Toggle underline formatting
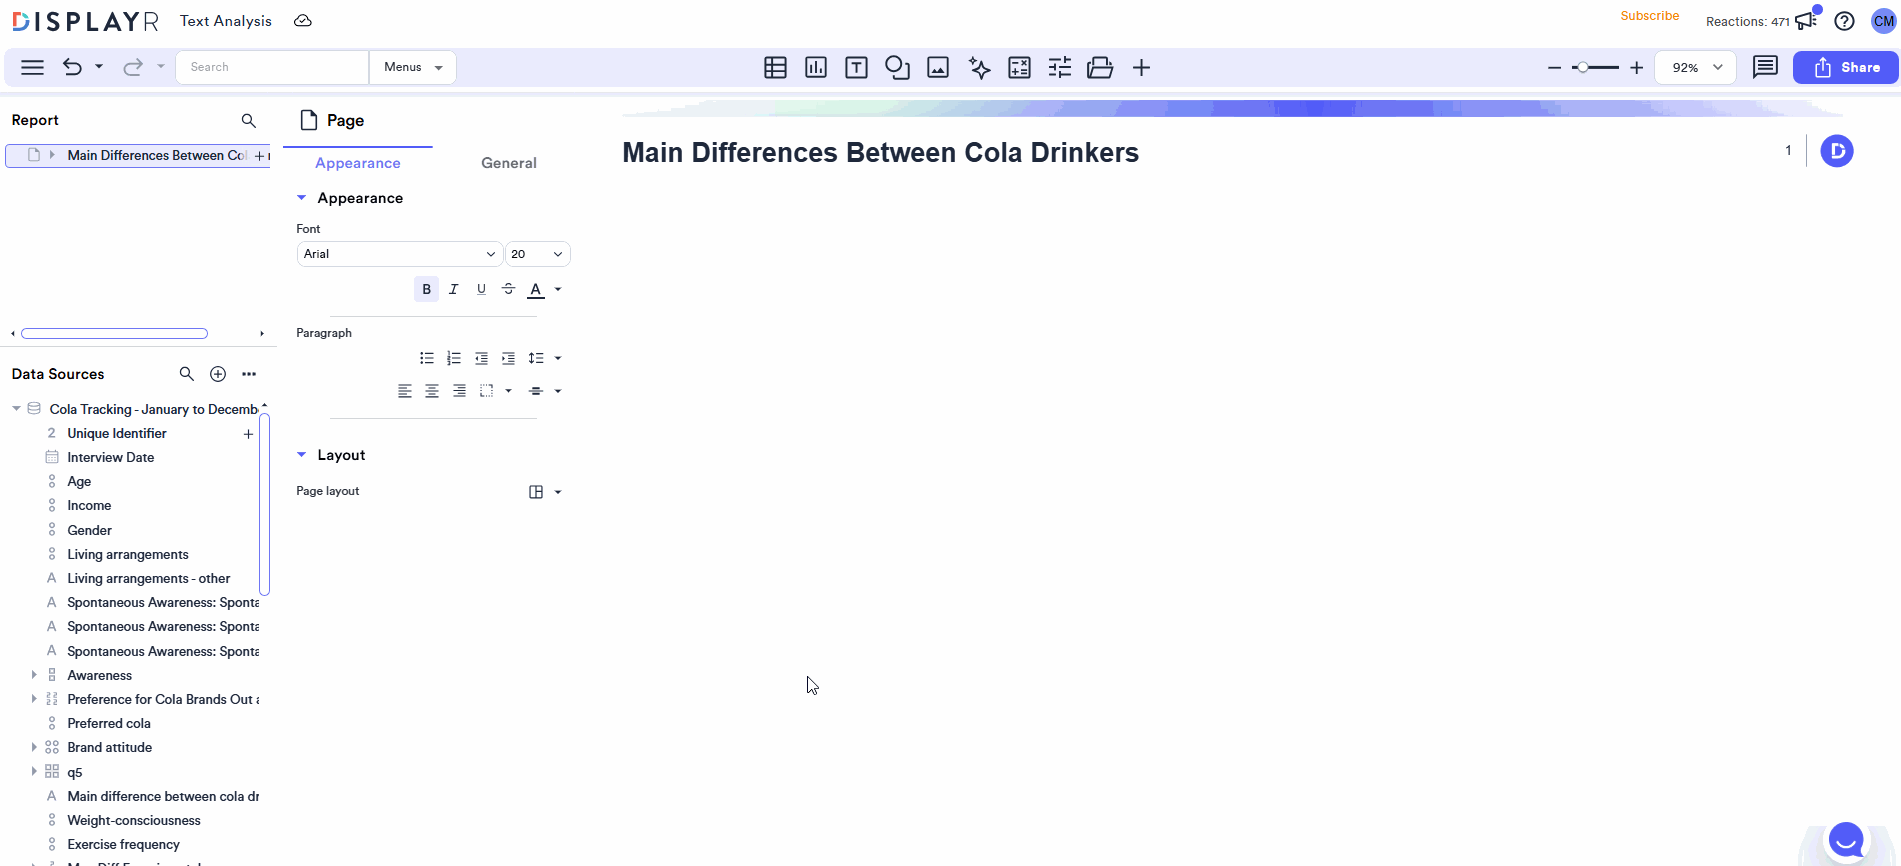The width and height of the screenshot is (1901, 866). click(x=481, y=289)
